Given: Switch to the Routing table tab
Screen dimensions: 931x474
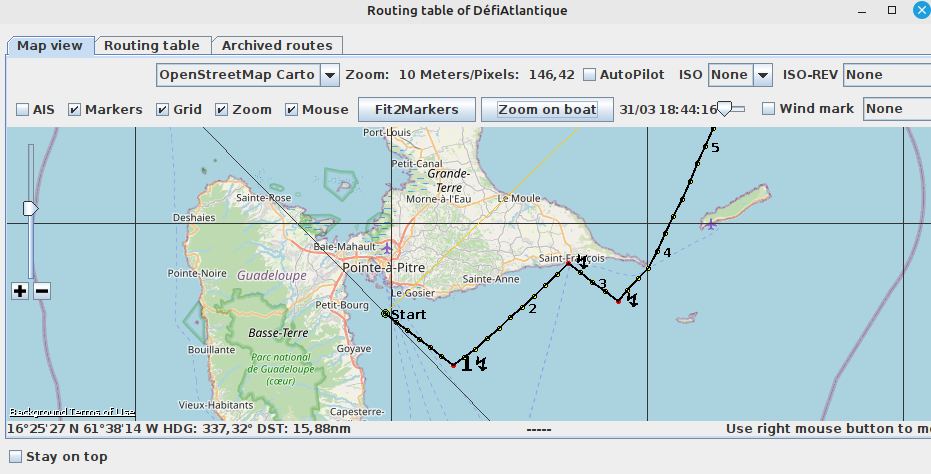Looking at the screenshot, I should click(152, 45).
